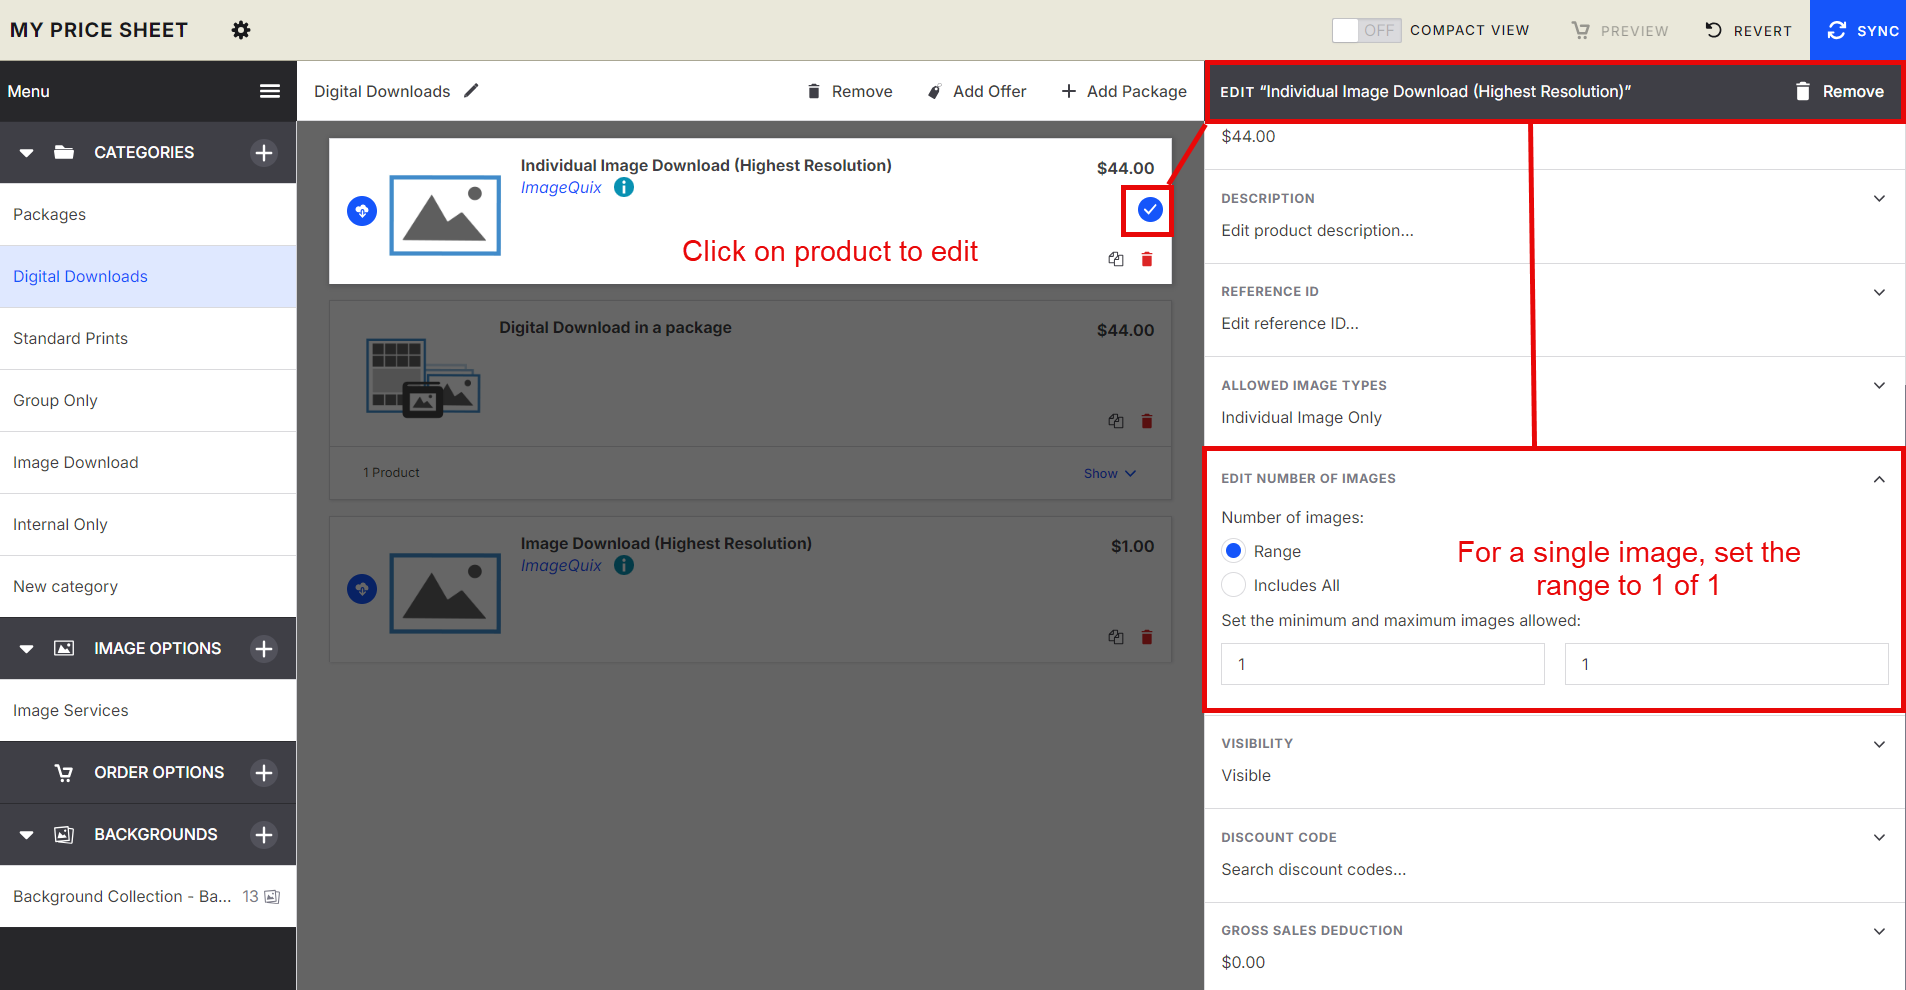Select the Range radio option
This screenshot has height=990, width=1906.
[1234, 551]
